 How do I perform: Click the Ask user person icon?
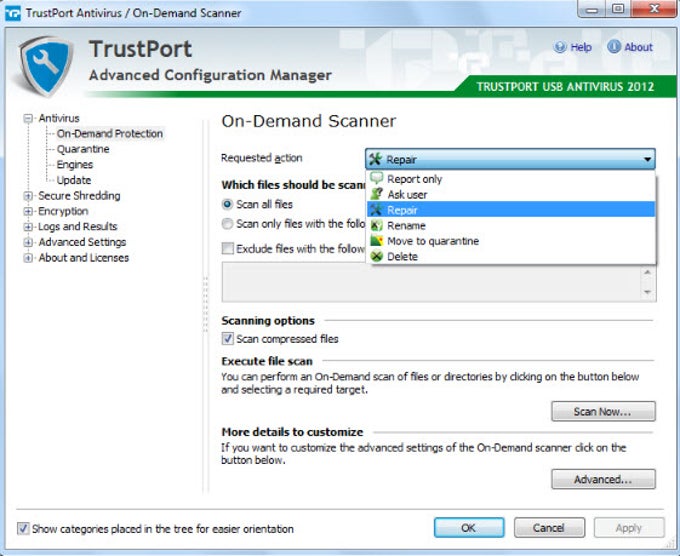(376, 194)
